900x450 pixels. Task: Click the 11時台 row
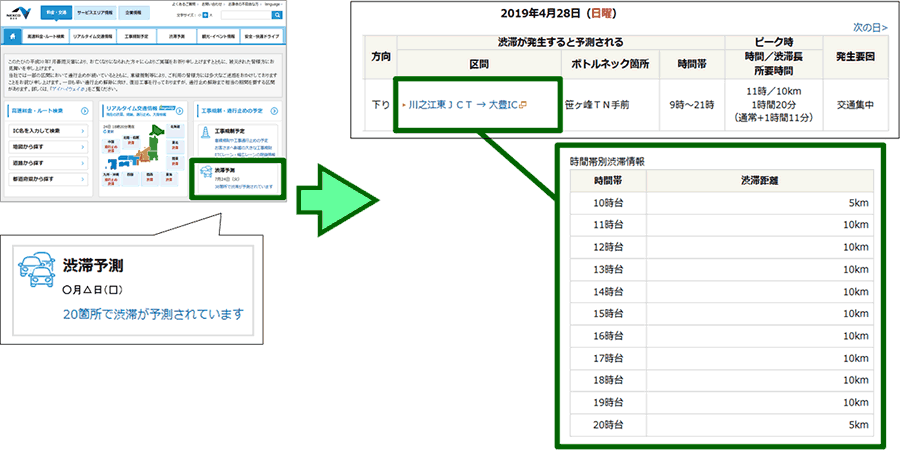coord(722,225)
